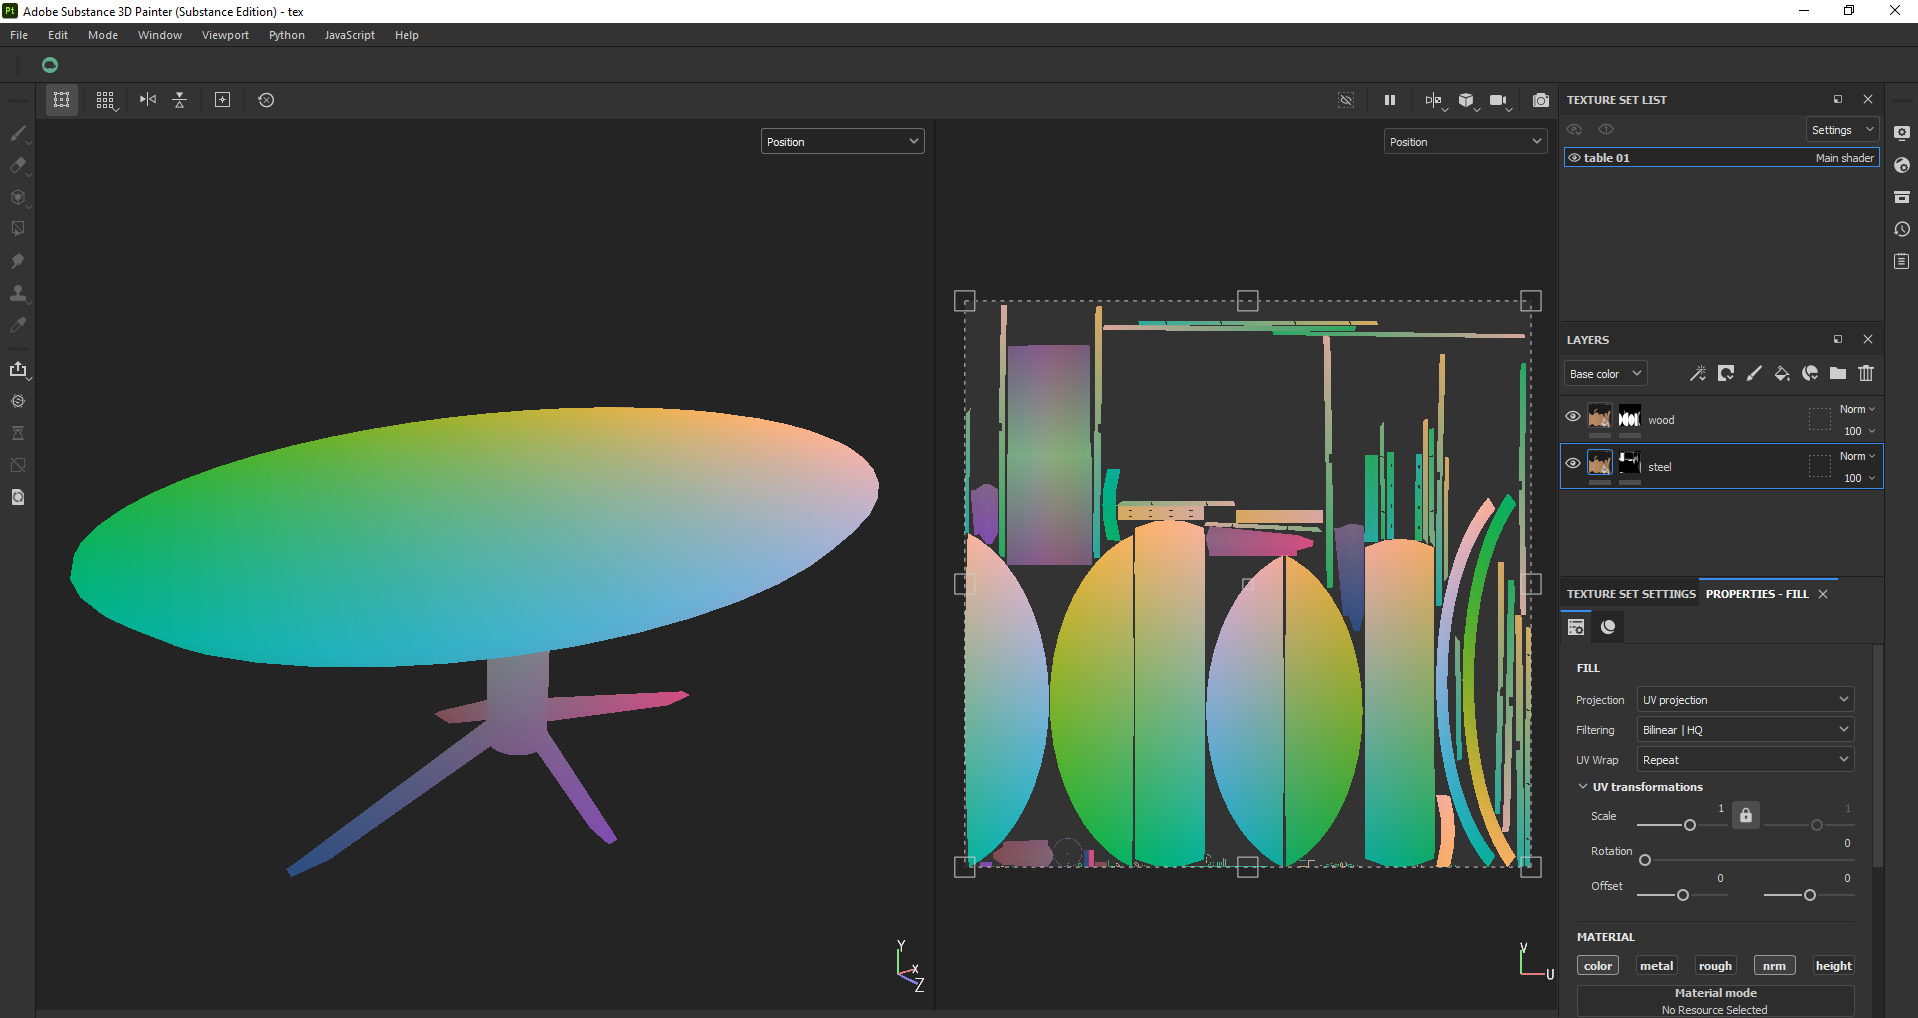Screen dimensions: 1918x1018
Task: Click the green hedgehog plugin icon
Action: pos(50,65)
